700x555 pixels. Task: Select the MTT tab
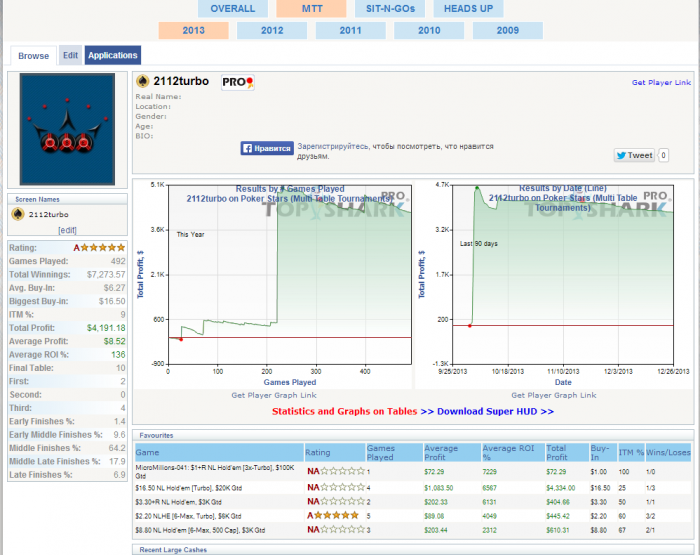(x=311, y=8)
